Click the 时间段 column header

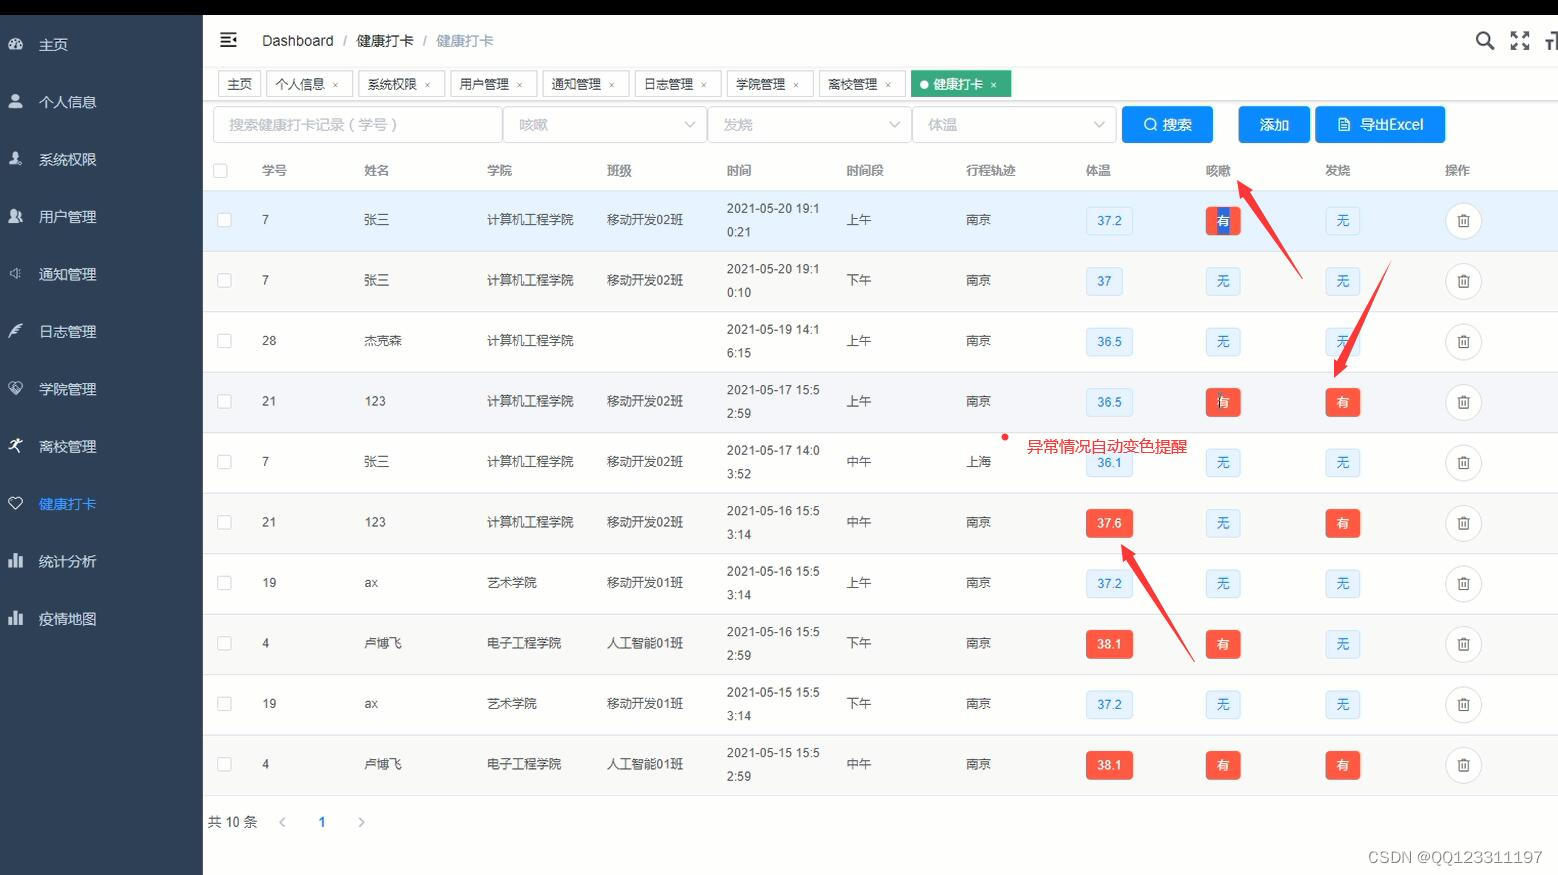[865, 171]
